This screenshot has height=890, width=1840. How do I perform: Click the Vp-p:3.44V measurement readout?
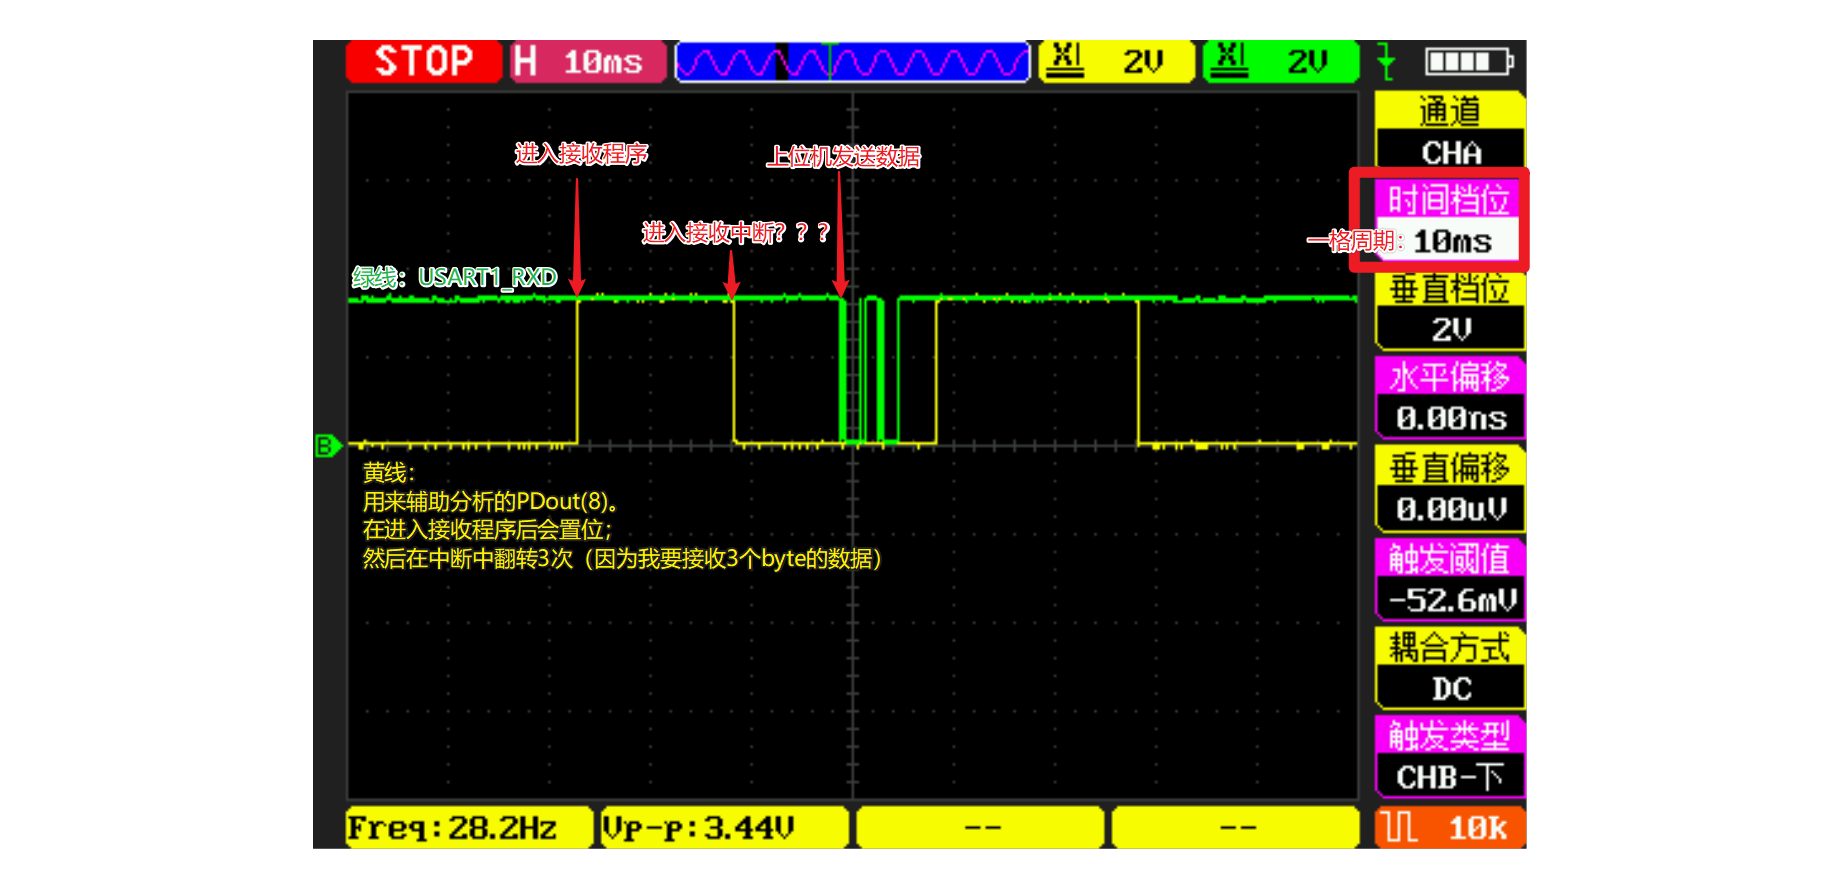(x=724, y=828)
